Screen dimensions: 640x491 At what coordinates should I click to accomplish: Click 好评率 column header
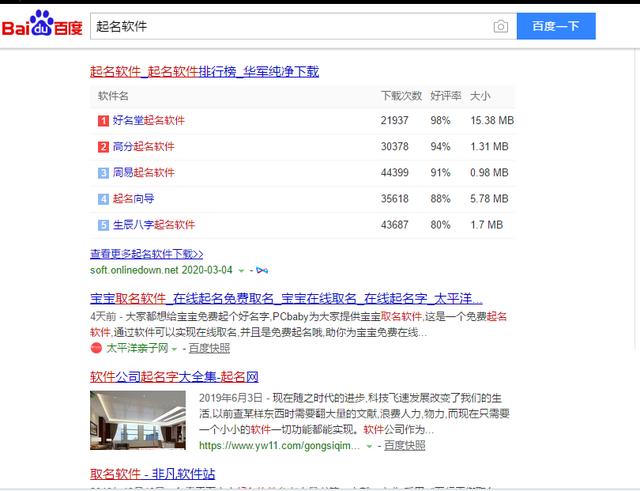446,96
